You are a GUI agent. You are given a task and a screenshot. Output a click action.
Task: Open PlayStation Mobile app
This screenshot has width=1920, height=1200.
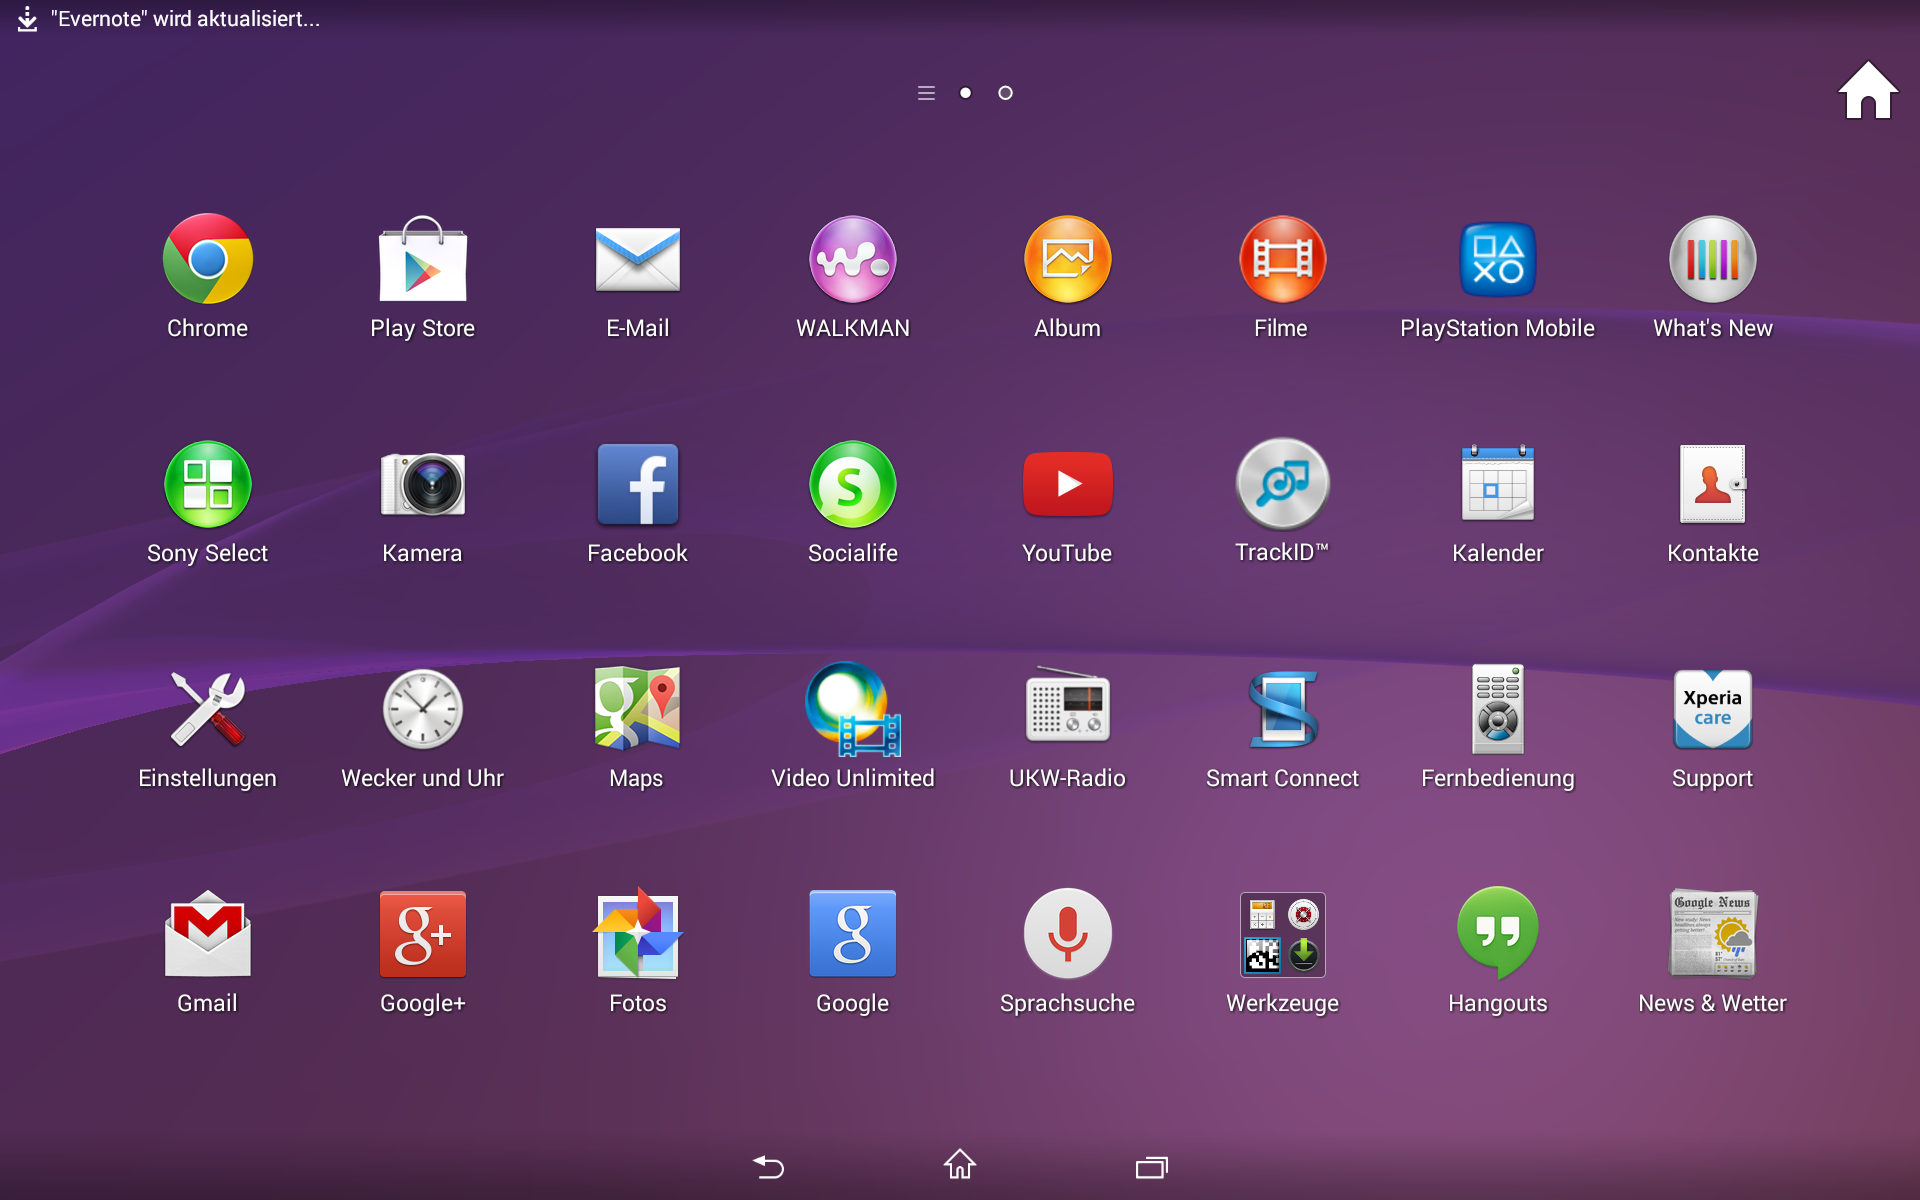click(1497, 259)
